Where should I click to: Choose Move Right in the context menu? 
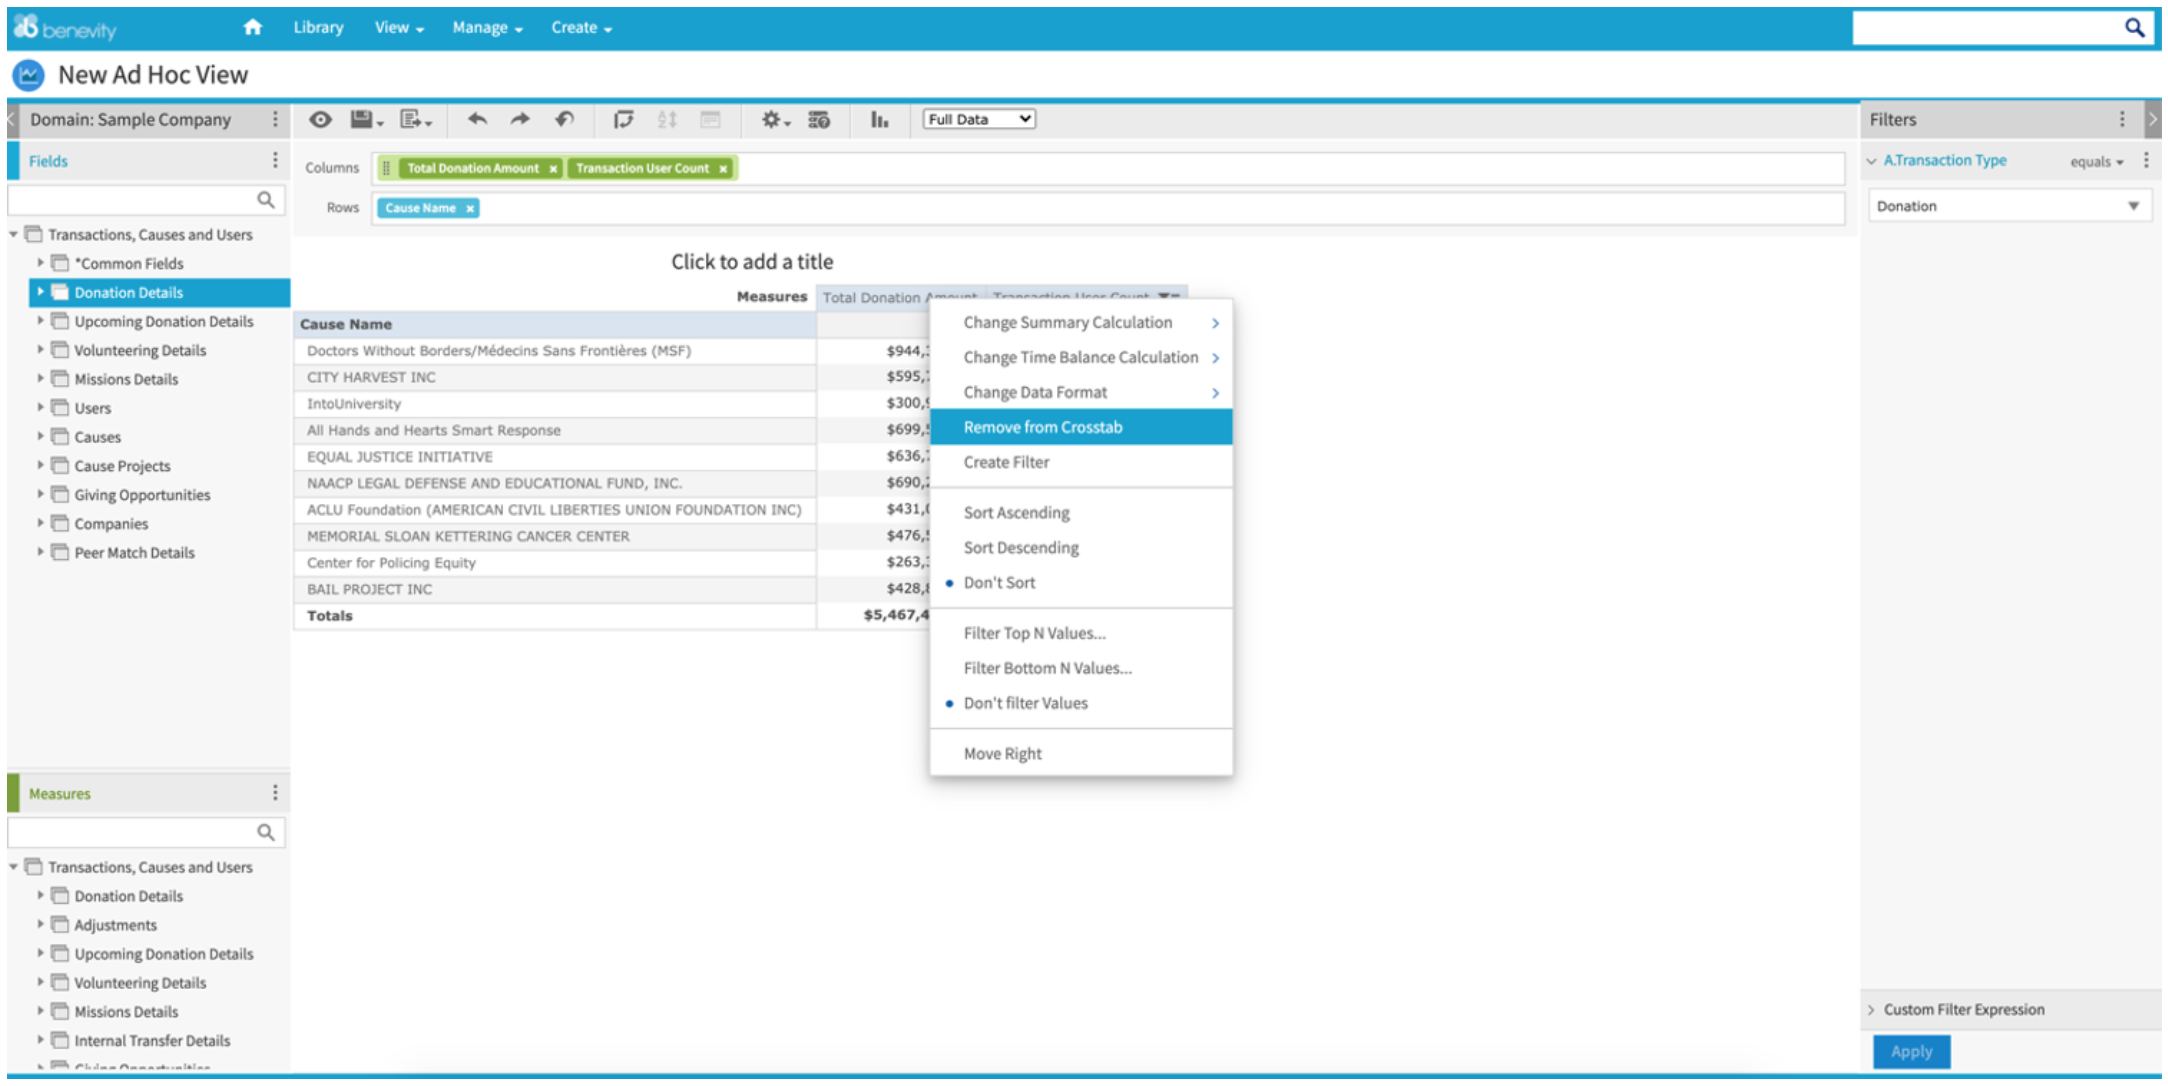pyautogui.click(x=1002, y=754)
